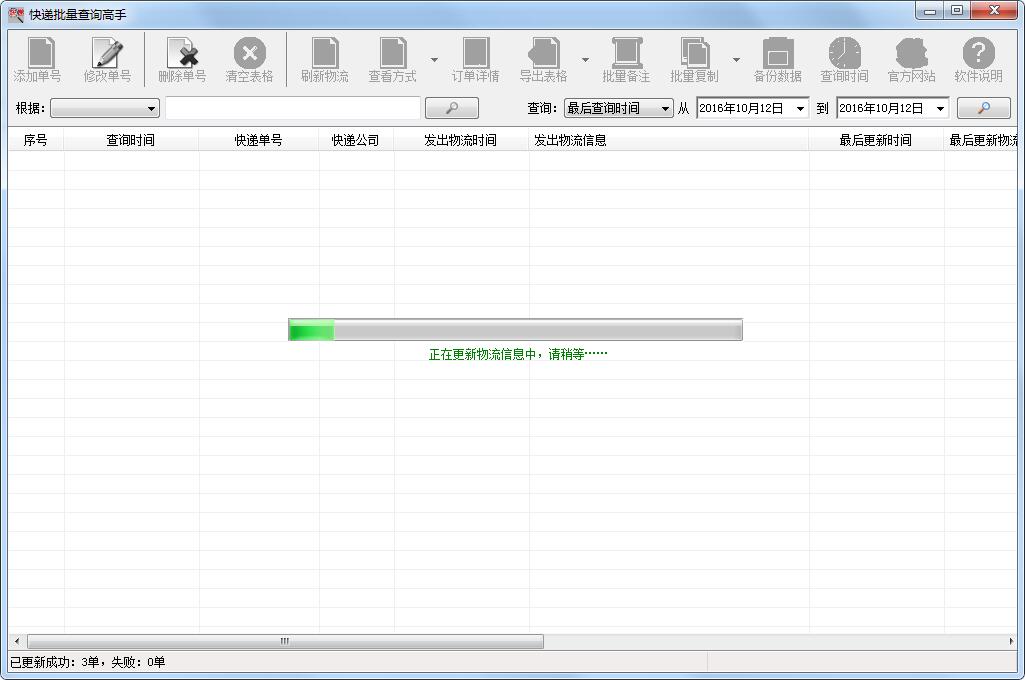Expand the 批量复制 dropdown arrow
Image resolution: width=1025 pixels, height=680 pixels.
point(737,60)
